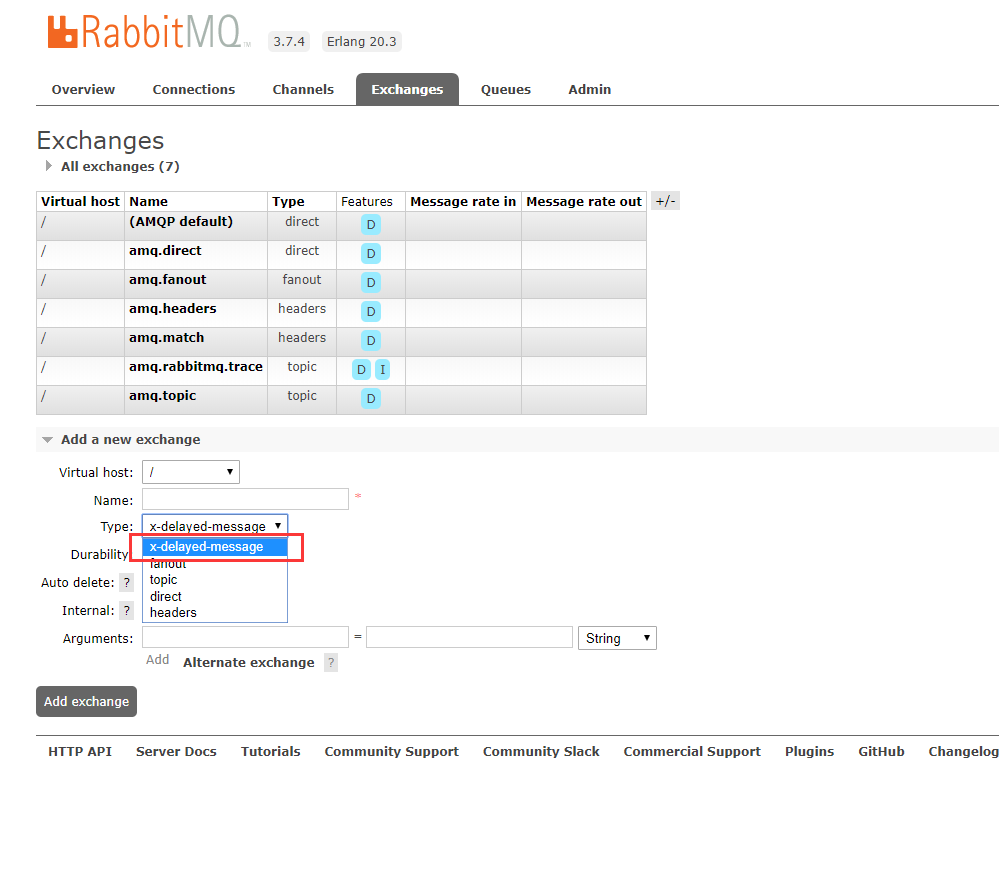Choose fanout from the type list
The height and width of the screenshot is (873, 999).
pos(215,563)
